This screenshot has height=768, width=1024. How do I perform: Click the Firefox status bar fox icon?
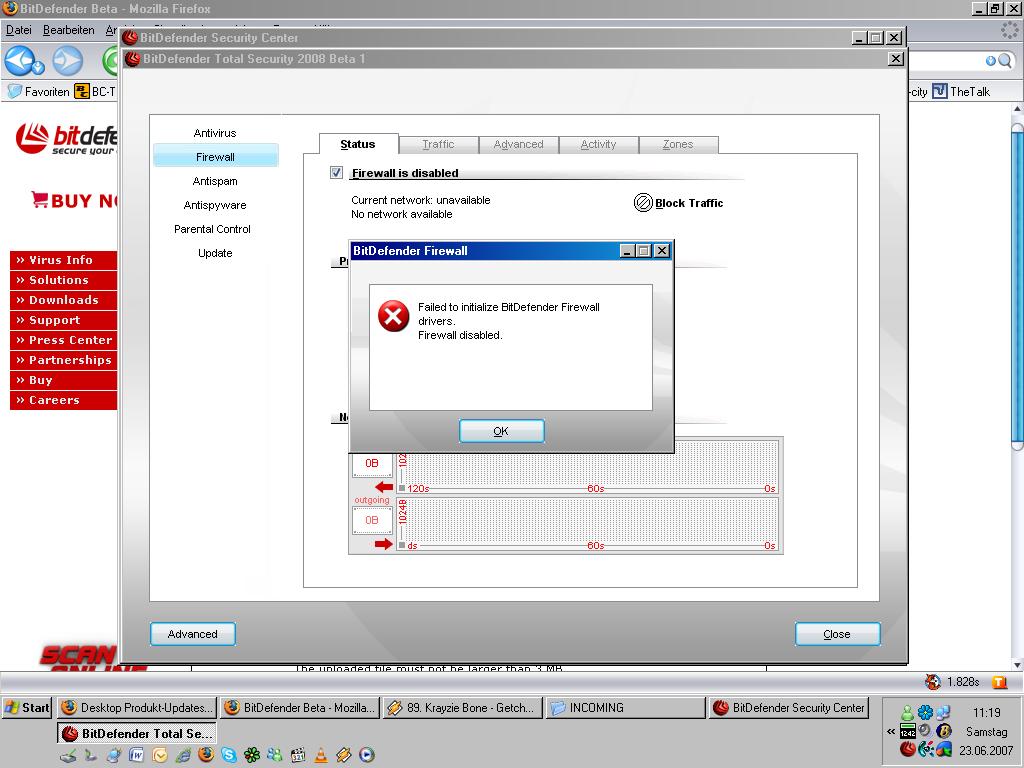(x=933, y=682)
